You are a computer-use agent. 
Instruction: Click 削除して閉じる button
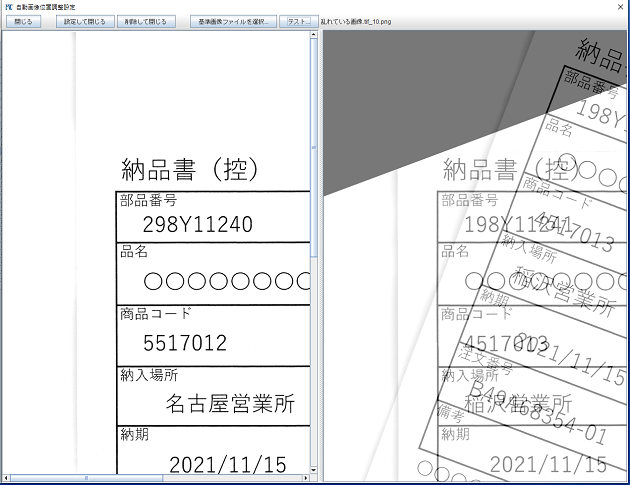(146, 22)
